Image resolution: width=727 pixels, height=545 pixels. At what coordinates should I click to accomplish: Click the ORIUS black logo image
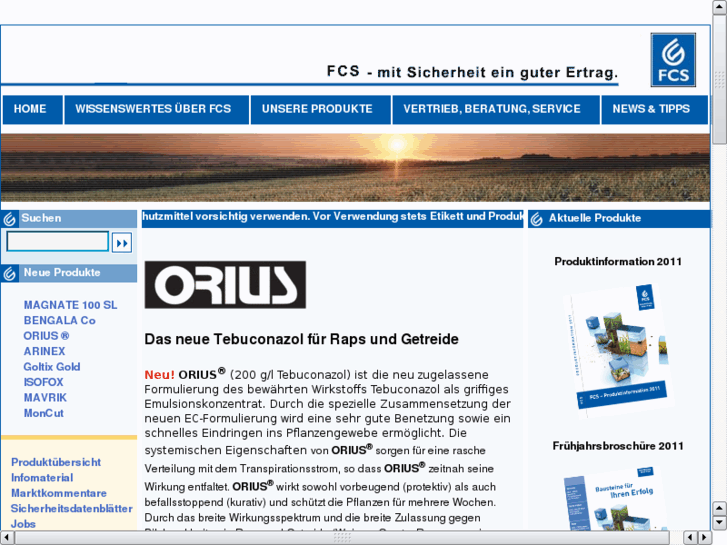point(225,285)
